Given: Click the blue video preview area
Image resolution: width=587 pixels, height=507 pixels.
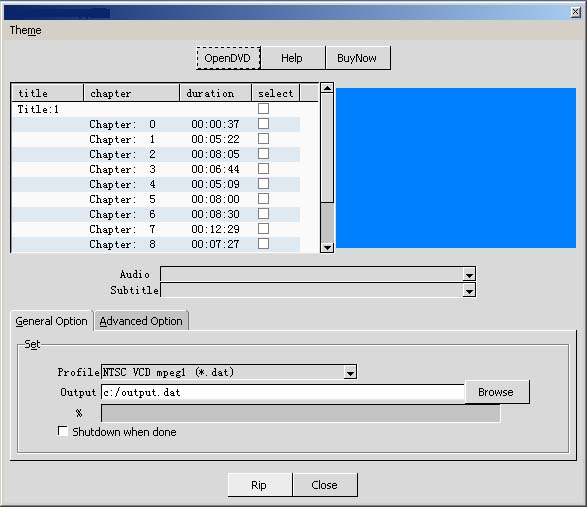Looking at the screenshot, I should [x=456, y=168].
